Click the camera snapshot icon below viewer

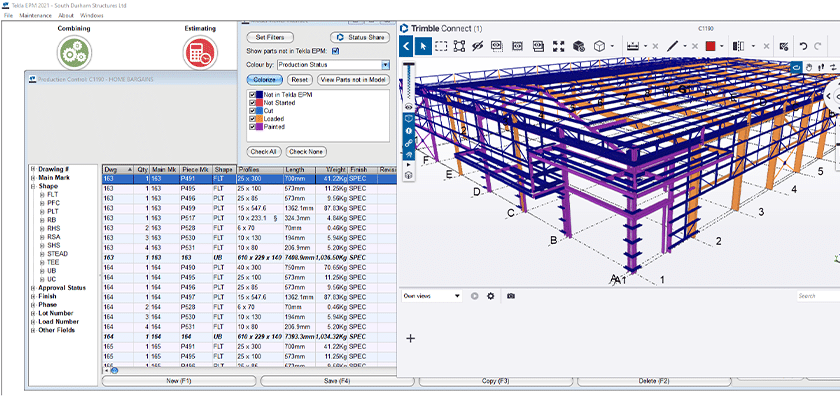pyautogui.click(x=511, y=296)
